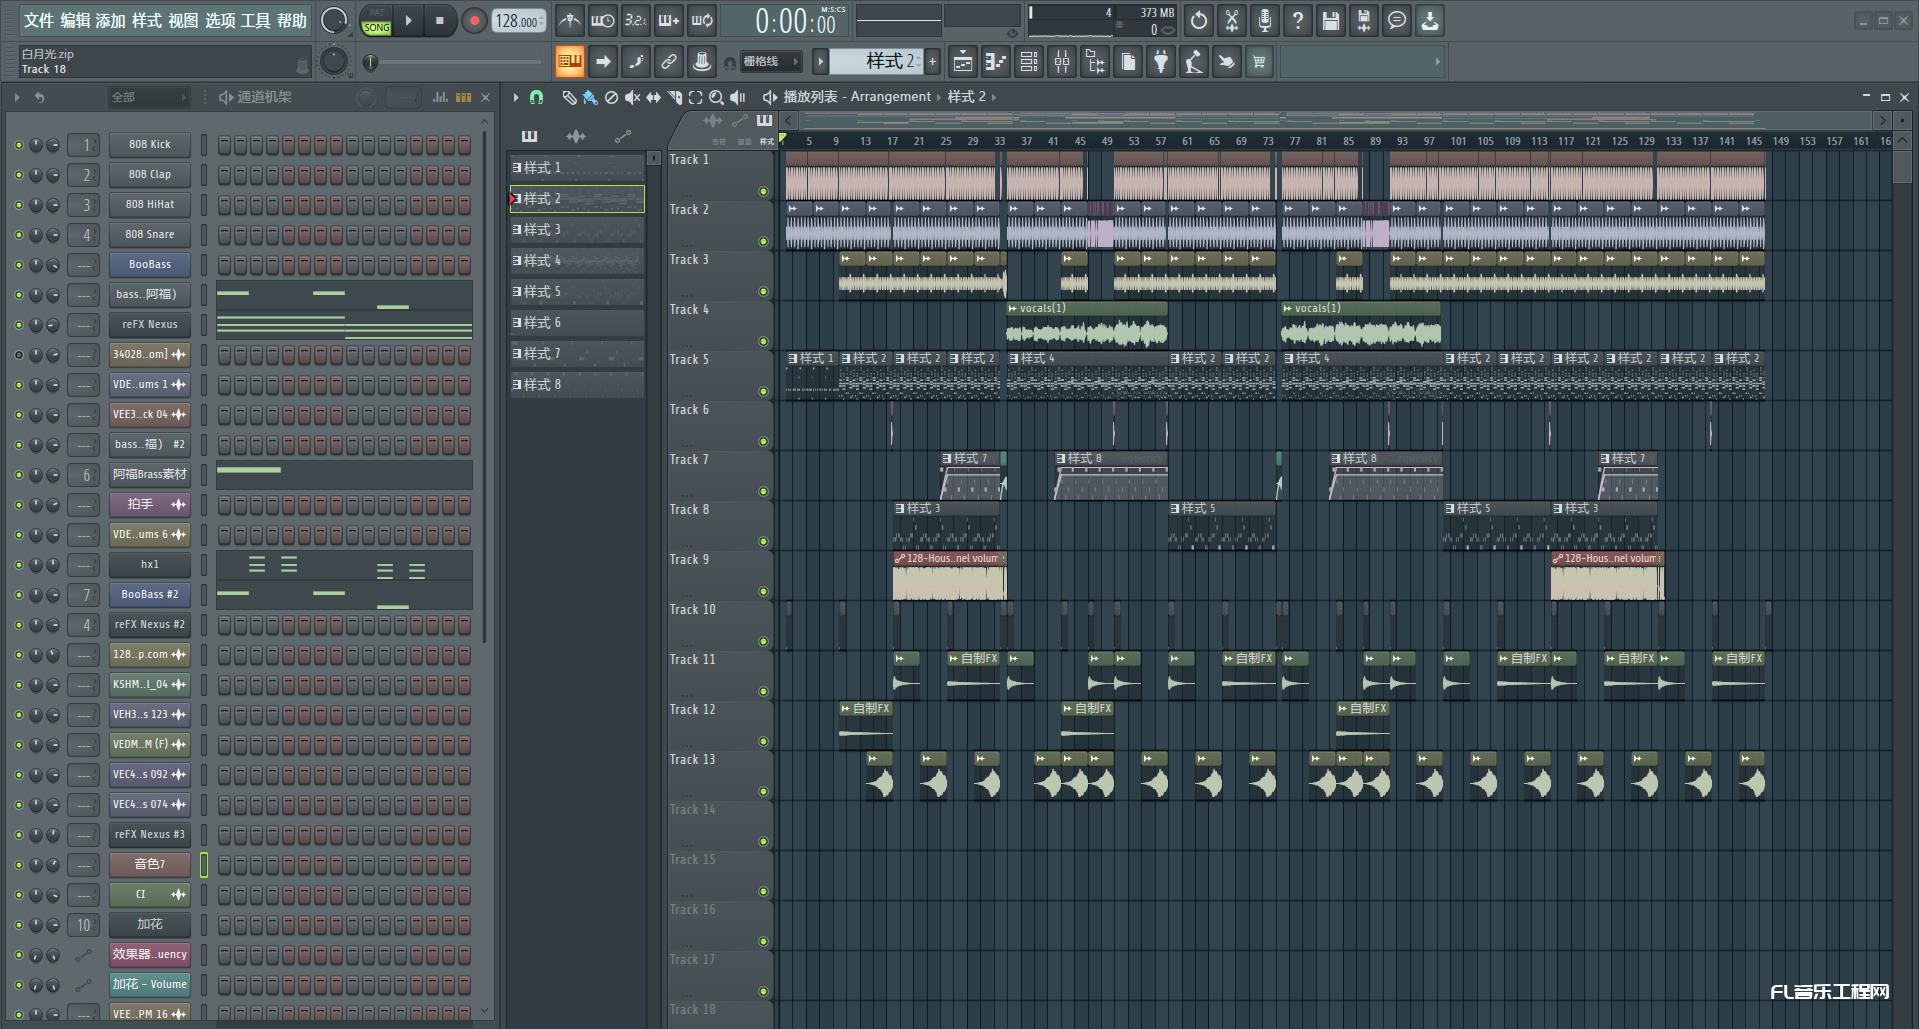
Task: Enable wait for input before recording
Action: (x=603, y=20)
